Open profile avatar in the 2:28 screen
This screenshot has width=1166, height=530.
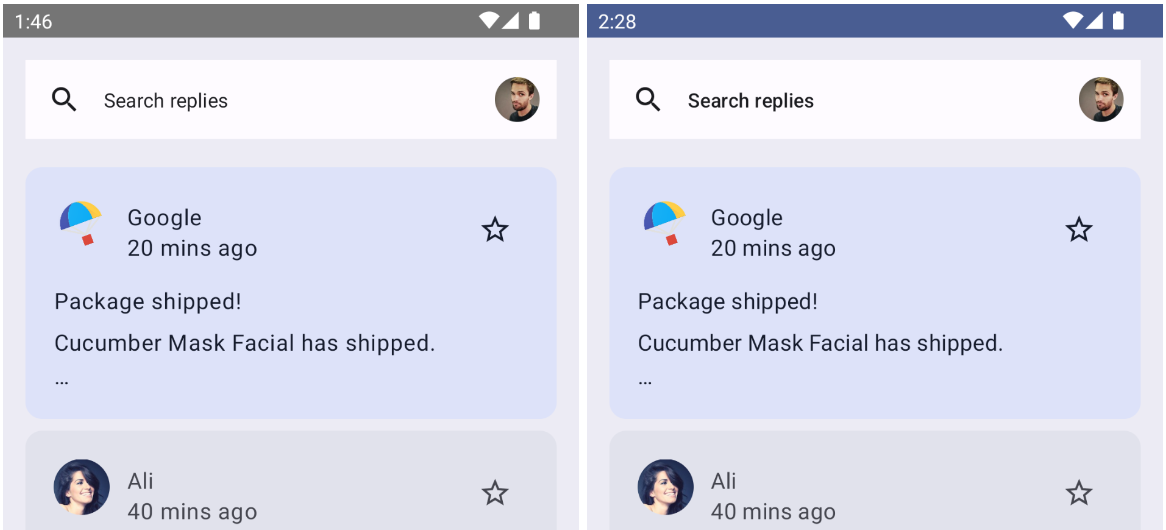(x=1101, y=100)
